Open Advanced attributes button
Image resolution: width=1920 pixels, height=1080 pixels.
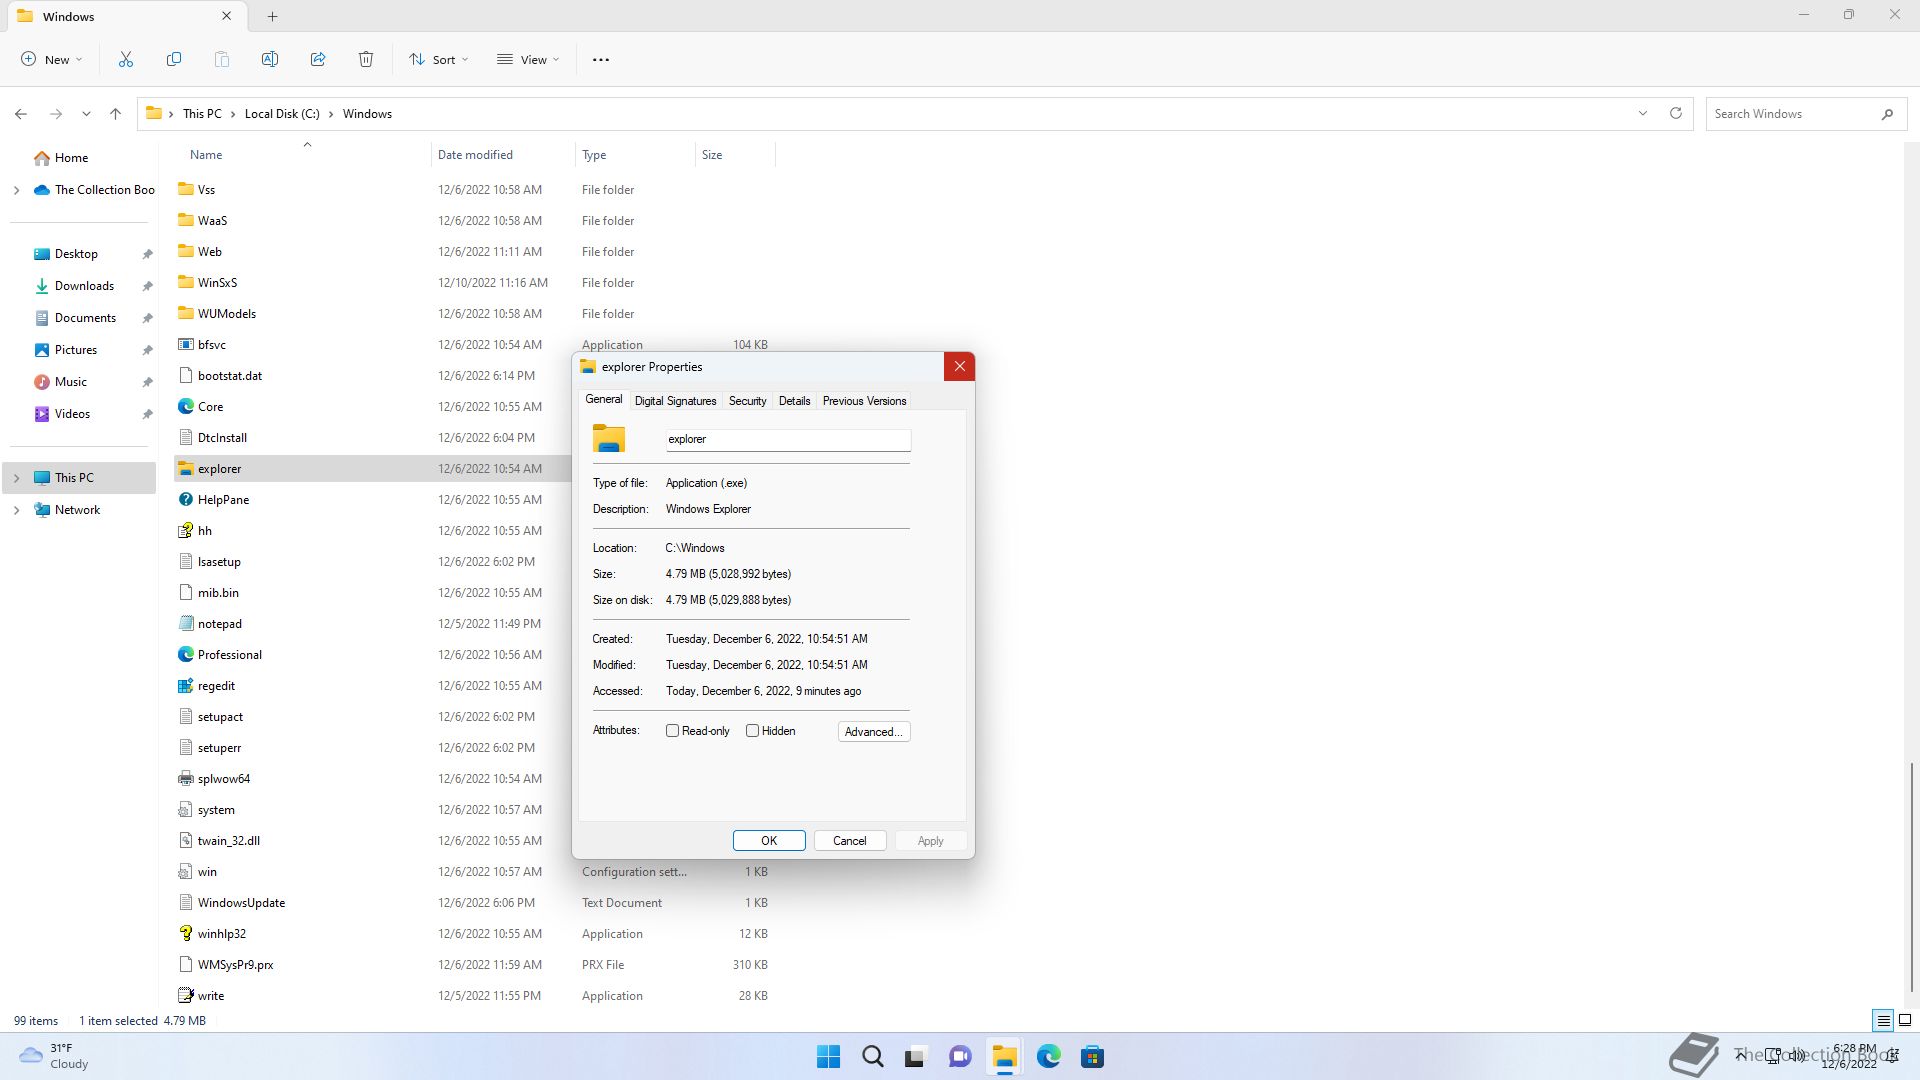coord(874,732)
